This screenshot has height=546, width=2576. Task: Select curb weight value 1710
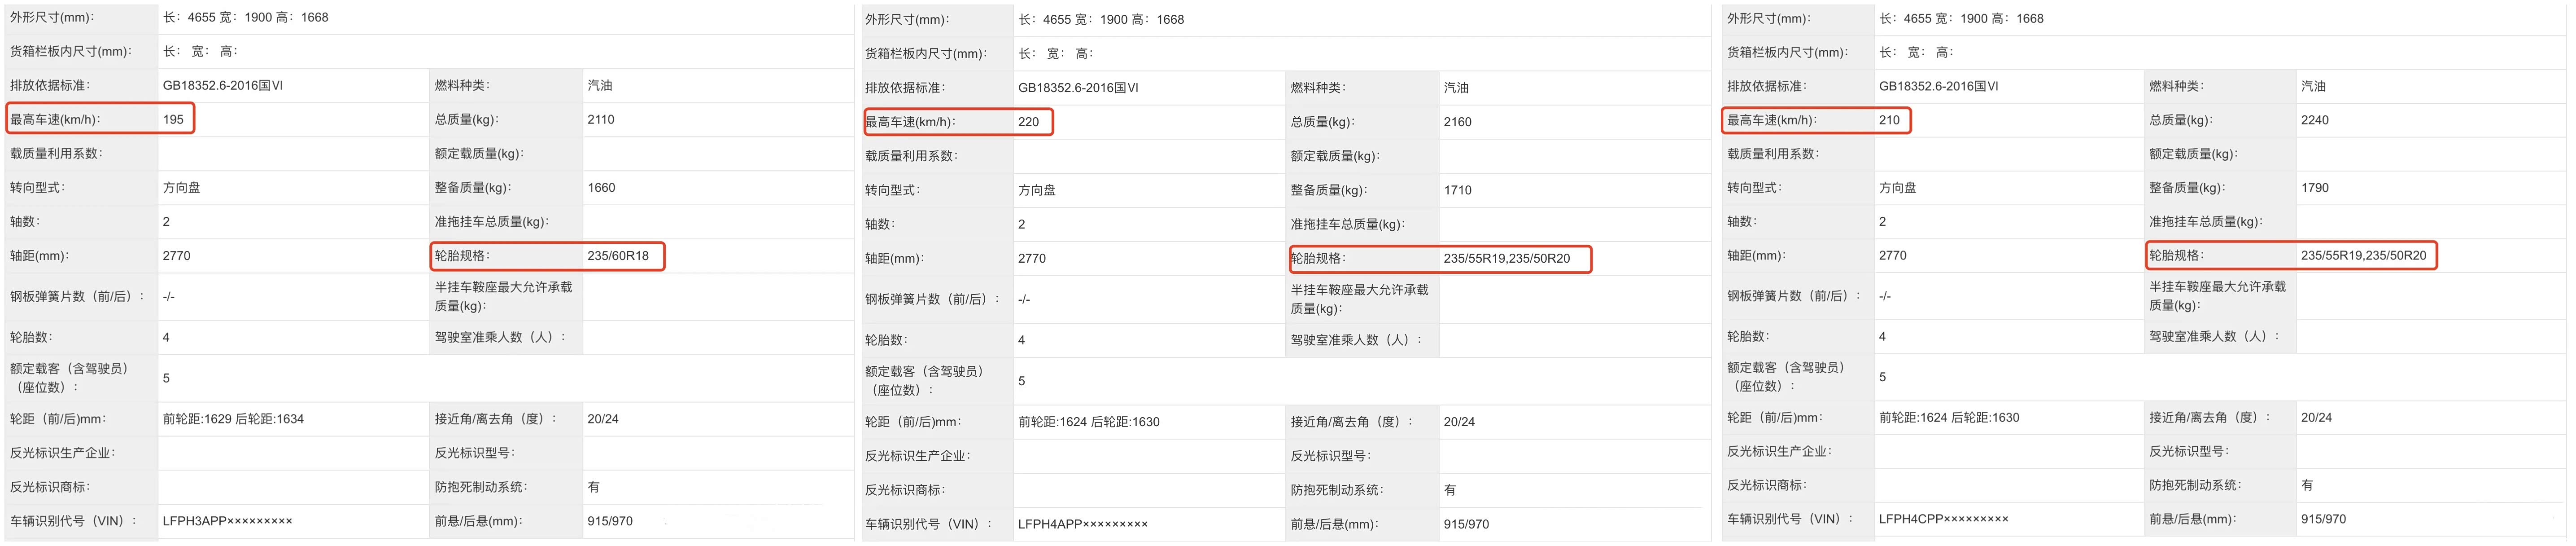click(x=1457, y=190)
